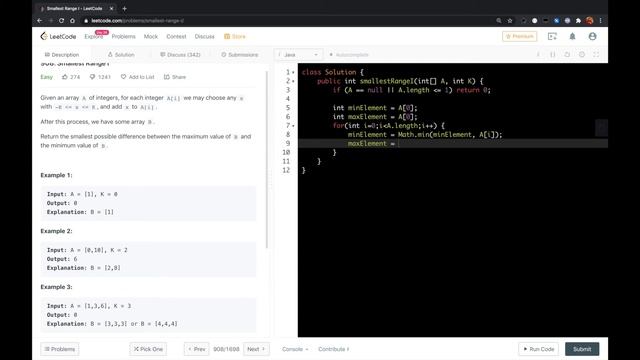Click zoom magnifier icon in address bar
Image resolution: width=640 pixels, height=360 pixels.
point(499,20)
